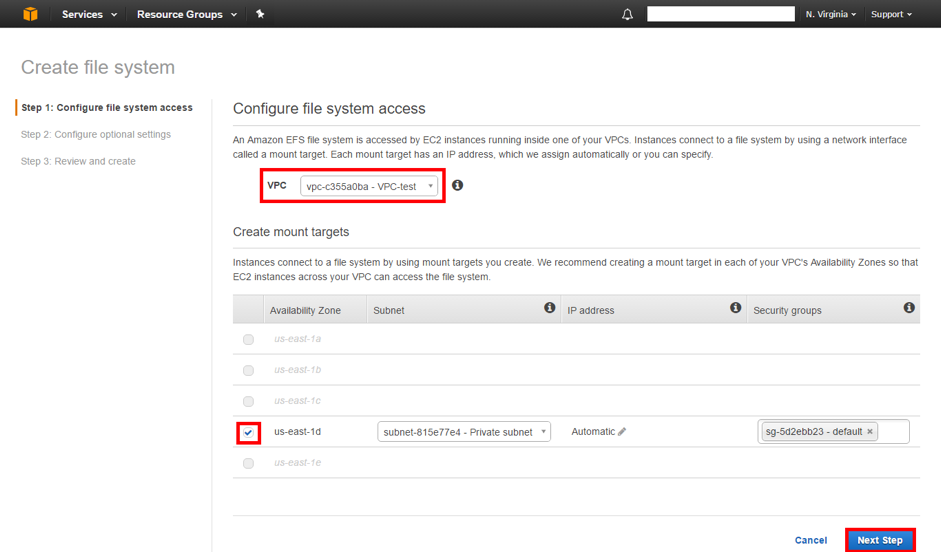Image resolution: width=941 pixels, height=552 pixels.
Task: Open the notifications bell
Action: (x=627, y=14)
